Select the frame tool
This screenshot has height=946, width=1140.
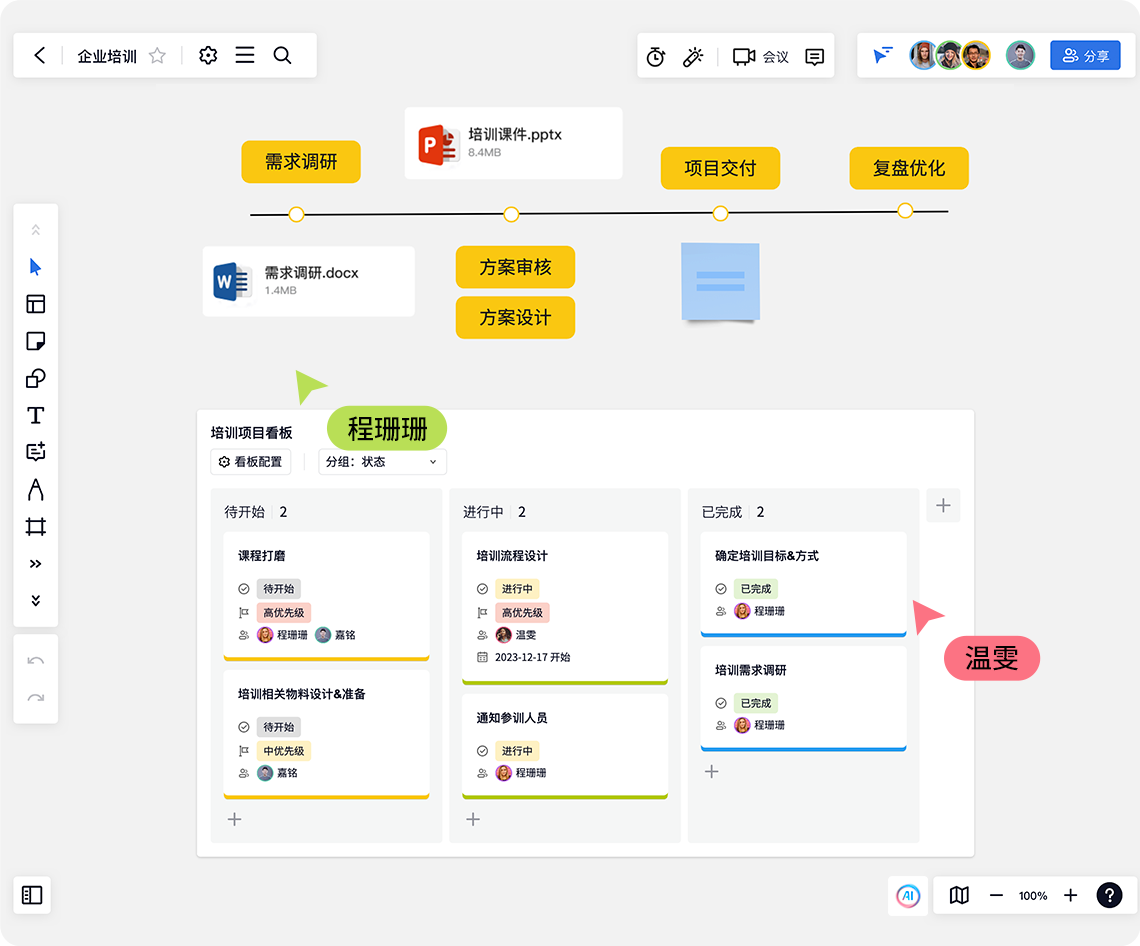click(36, 526)
